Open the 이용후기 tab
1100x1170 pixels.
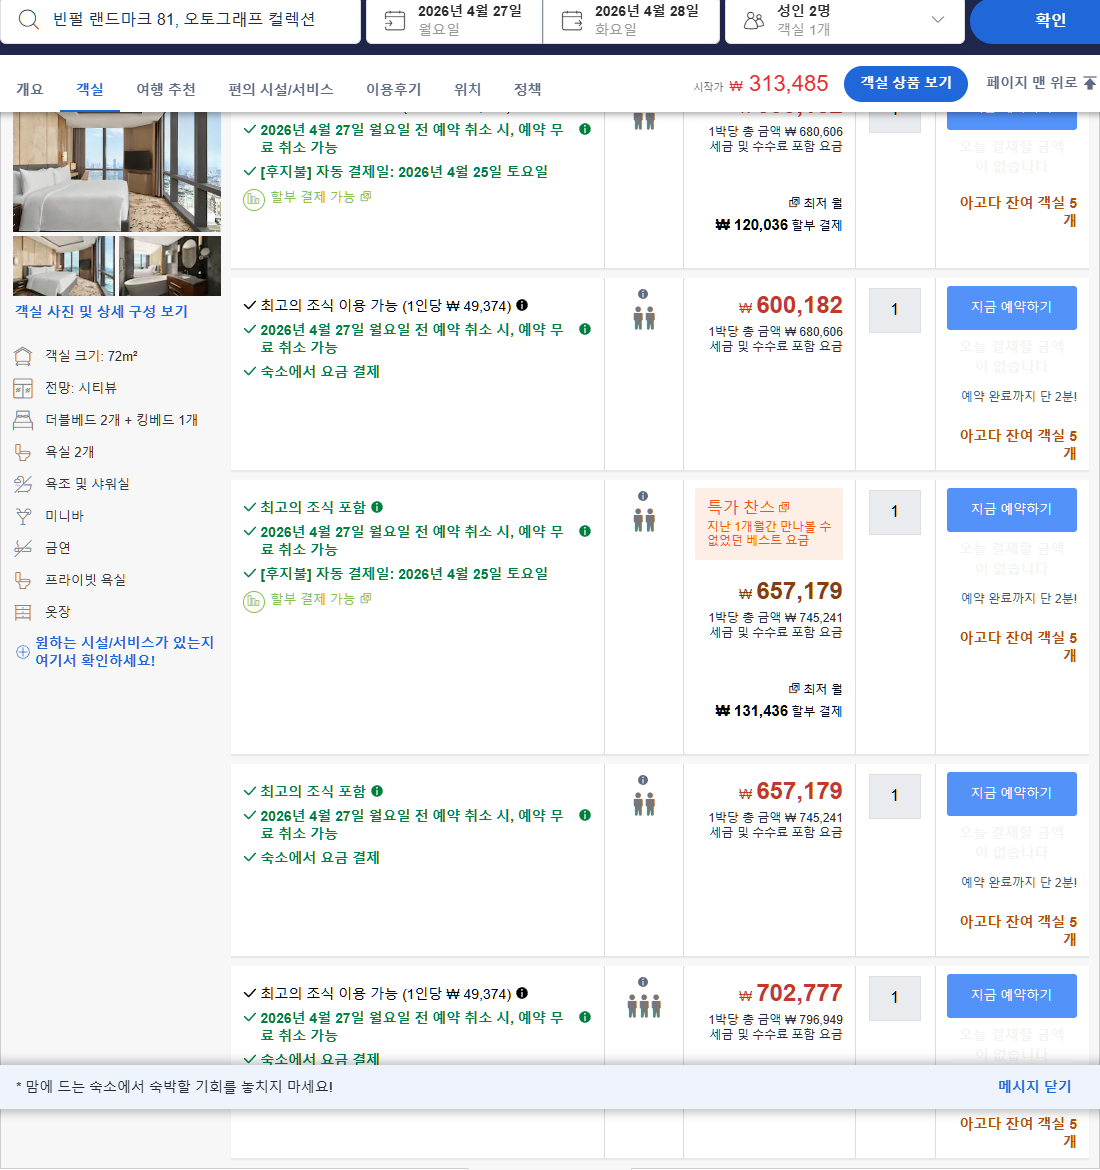393,90
